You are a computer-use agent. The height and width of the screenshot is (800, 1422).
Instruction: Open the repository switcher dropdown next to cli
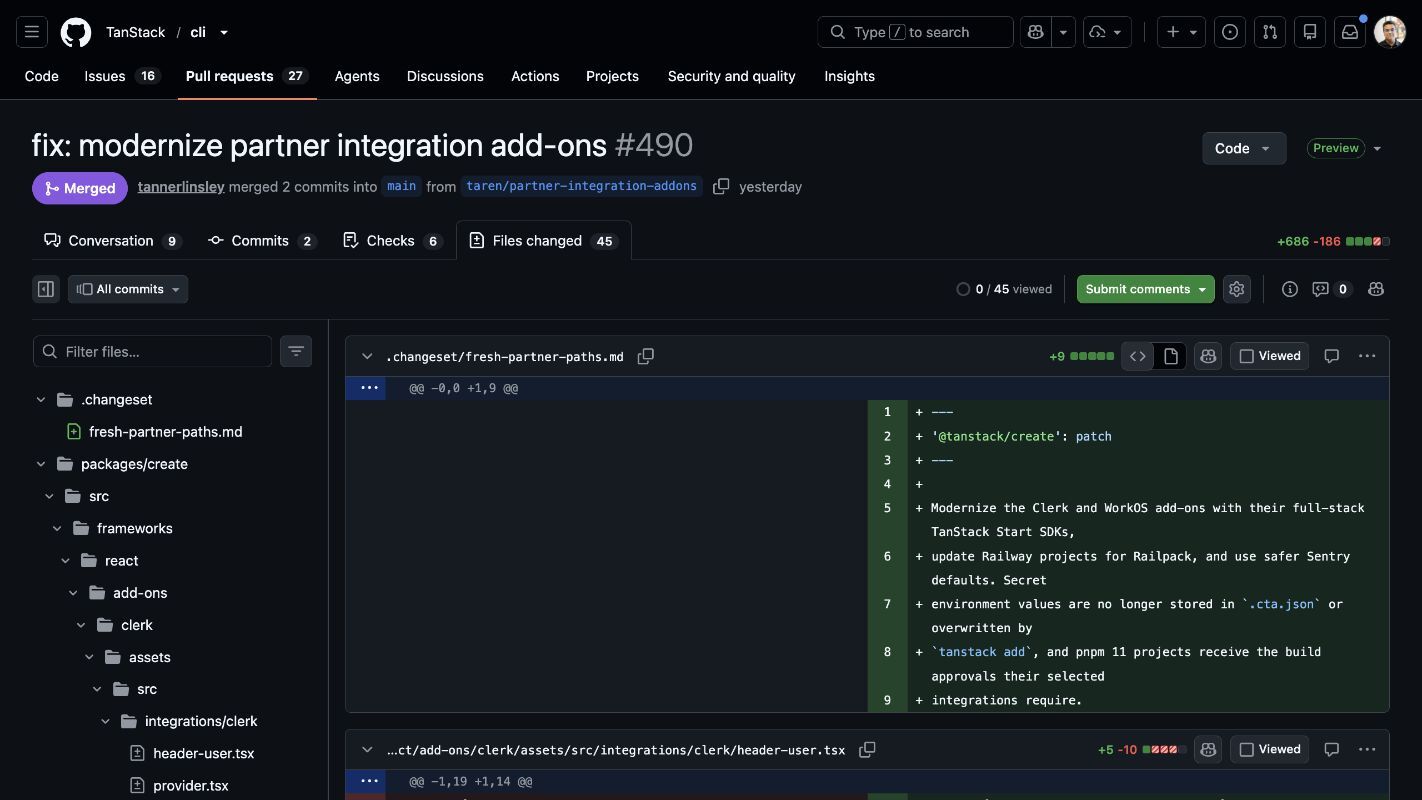pyautogui.click(x=224, y=32)
